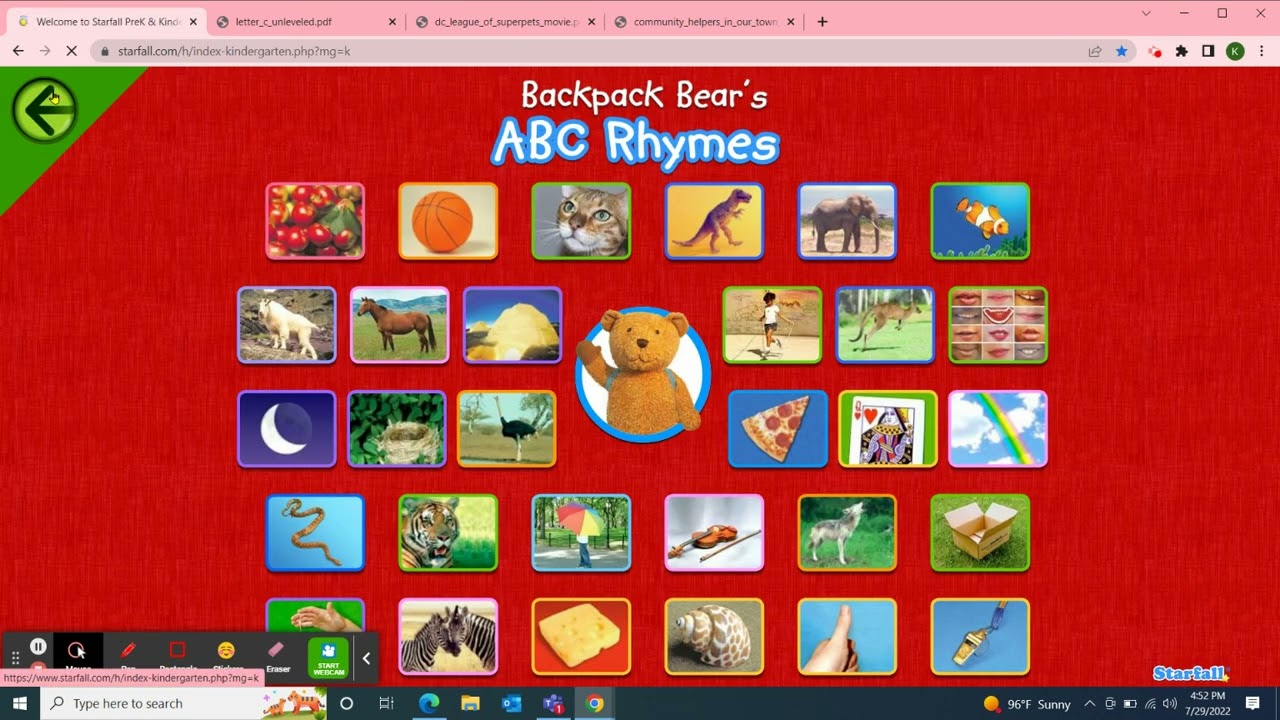
Task: Open the cheese picture tile
Action: coord(581,637)
